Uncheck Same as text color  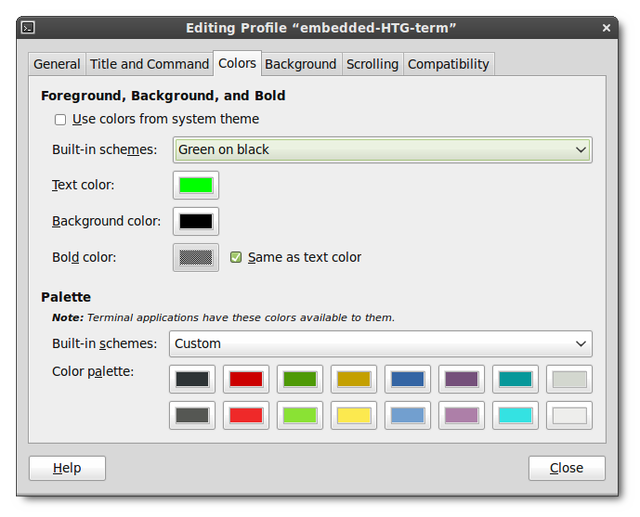pos(236,257)
